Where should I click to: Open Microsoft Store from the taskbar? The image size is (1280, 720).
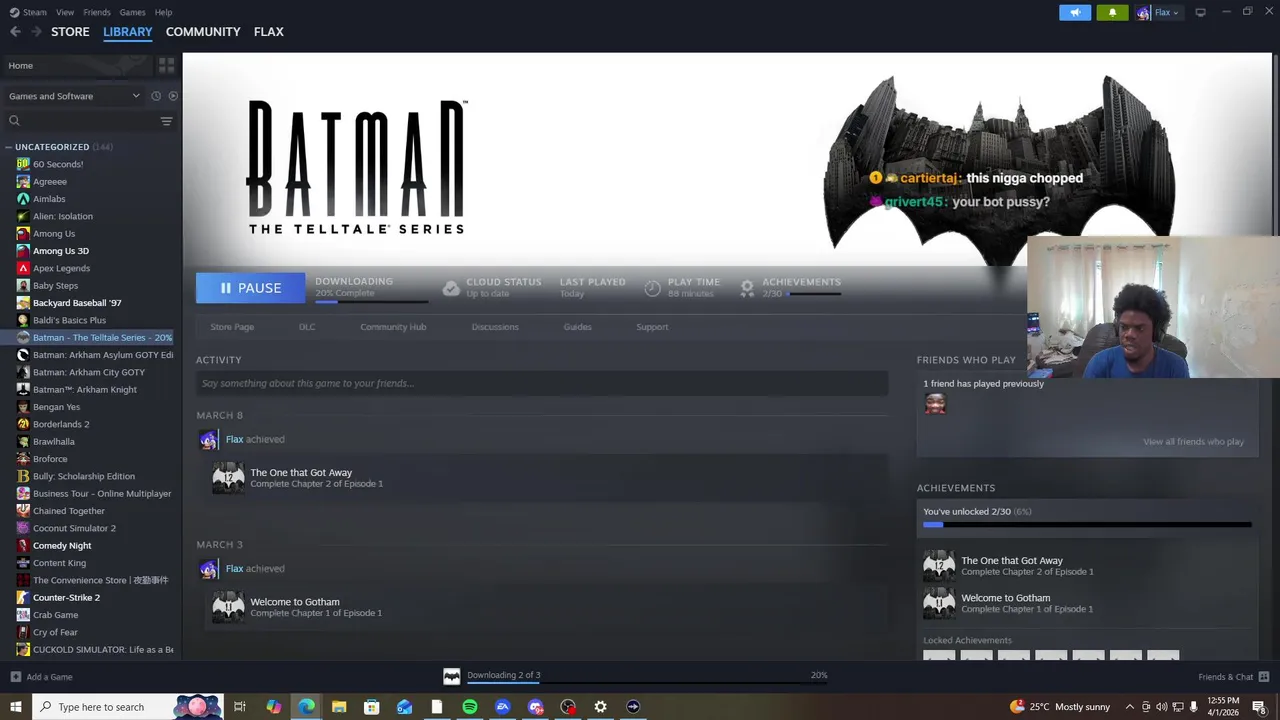[372, 707]
